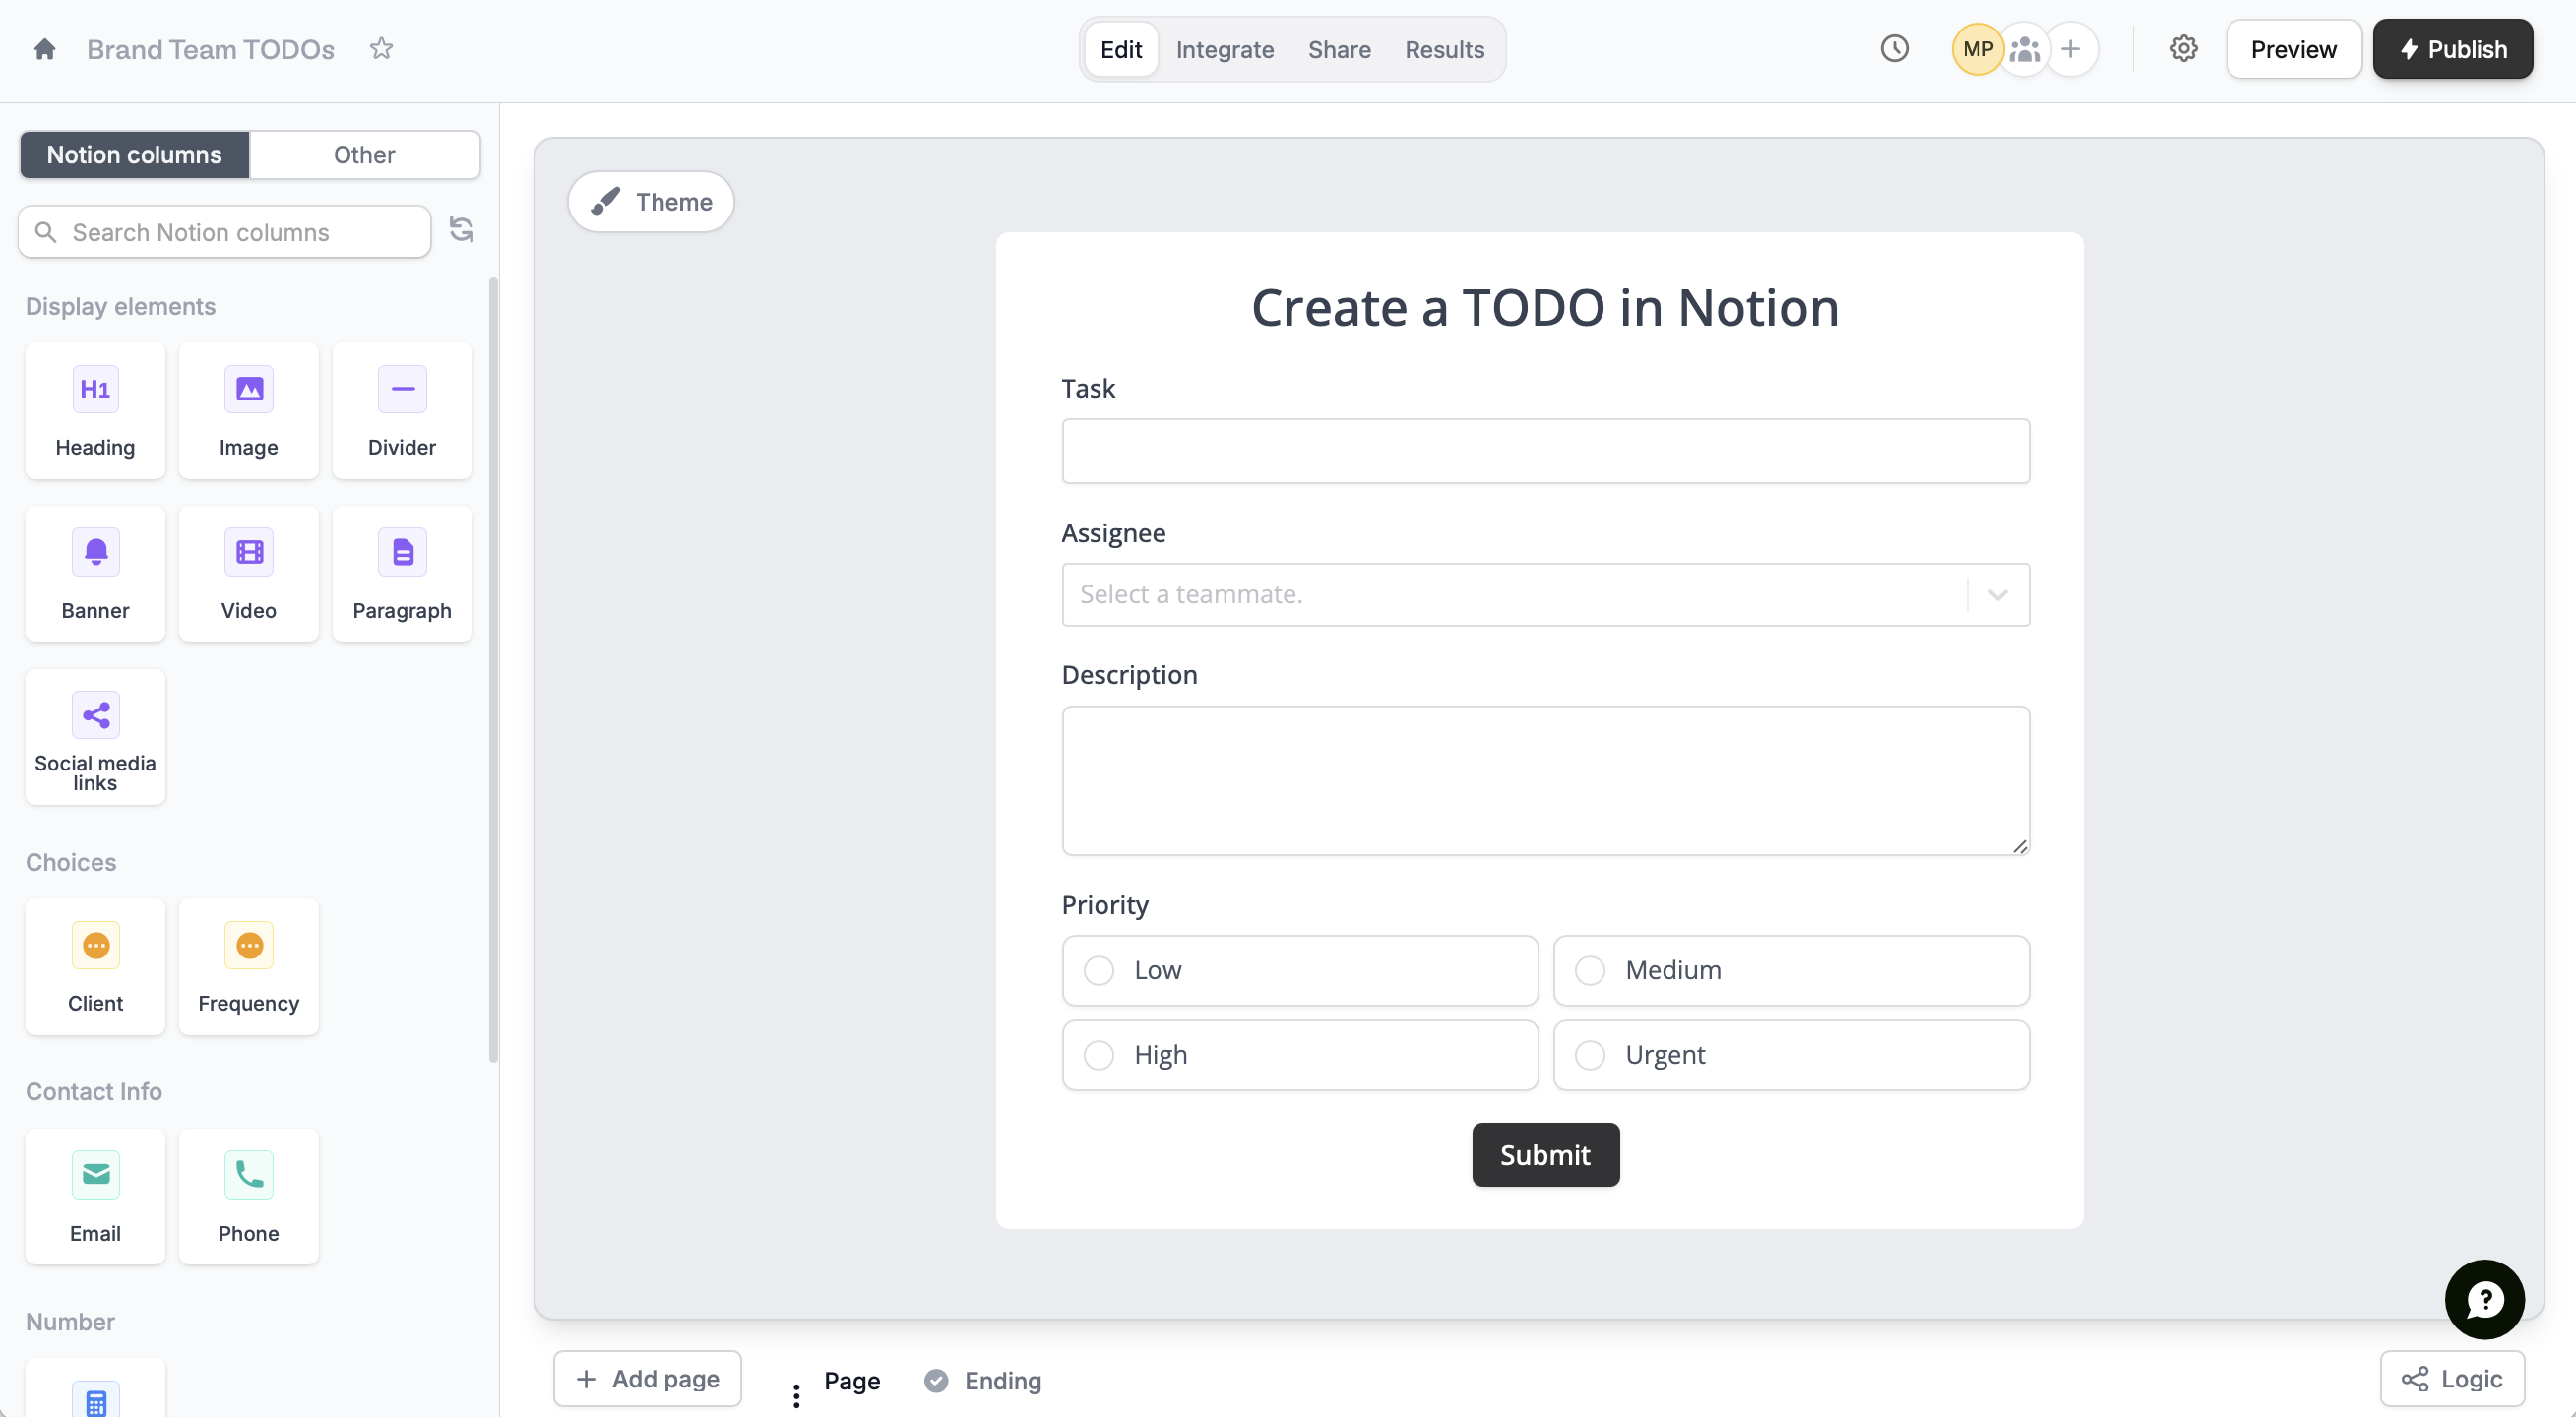Open the help chat bubble
Screen dimensions: 2576x1417
pos(2484,1298)
